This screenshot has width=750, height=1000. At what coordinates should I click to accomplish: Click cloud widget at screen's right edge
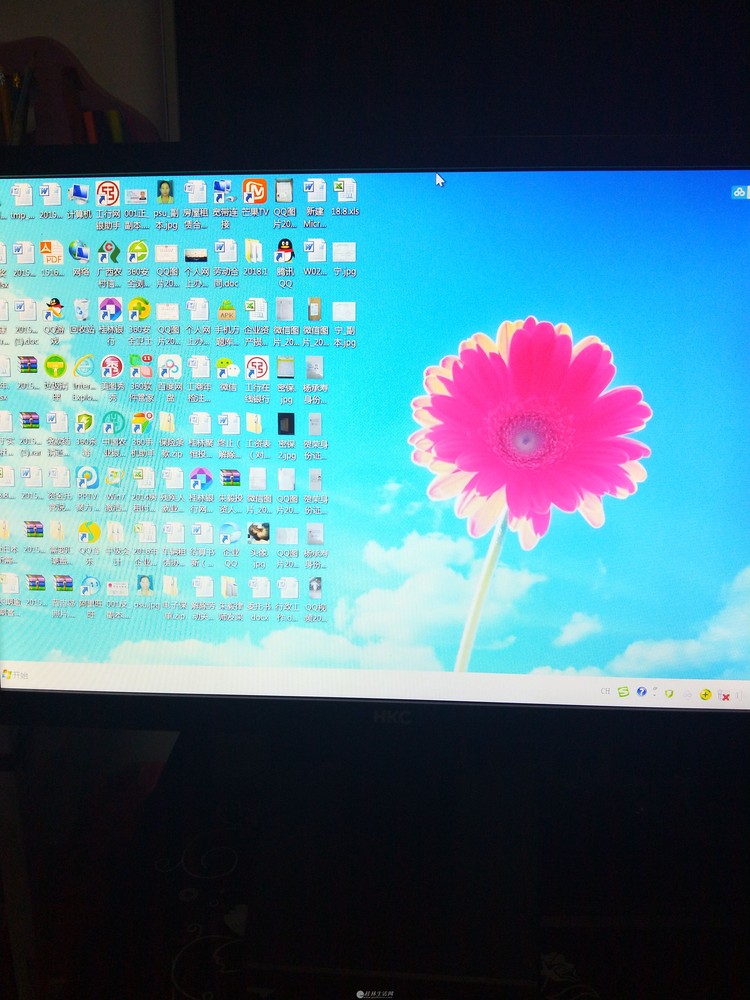(x=740, y=191)
